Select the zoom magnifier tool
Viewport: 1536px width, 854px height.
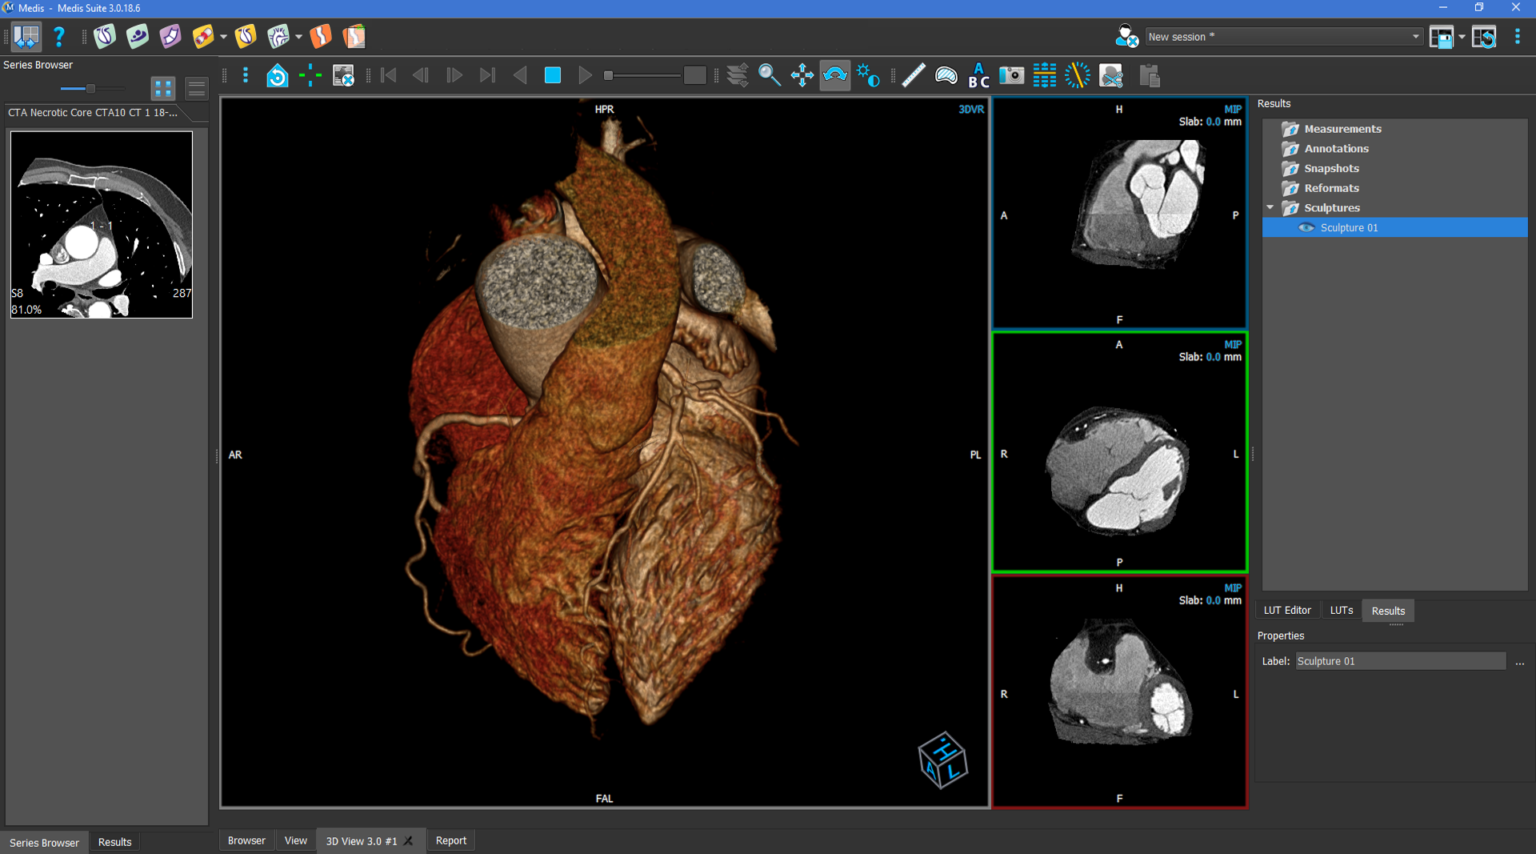click(769, 75)
